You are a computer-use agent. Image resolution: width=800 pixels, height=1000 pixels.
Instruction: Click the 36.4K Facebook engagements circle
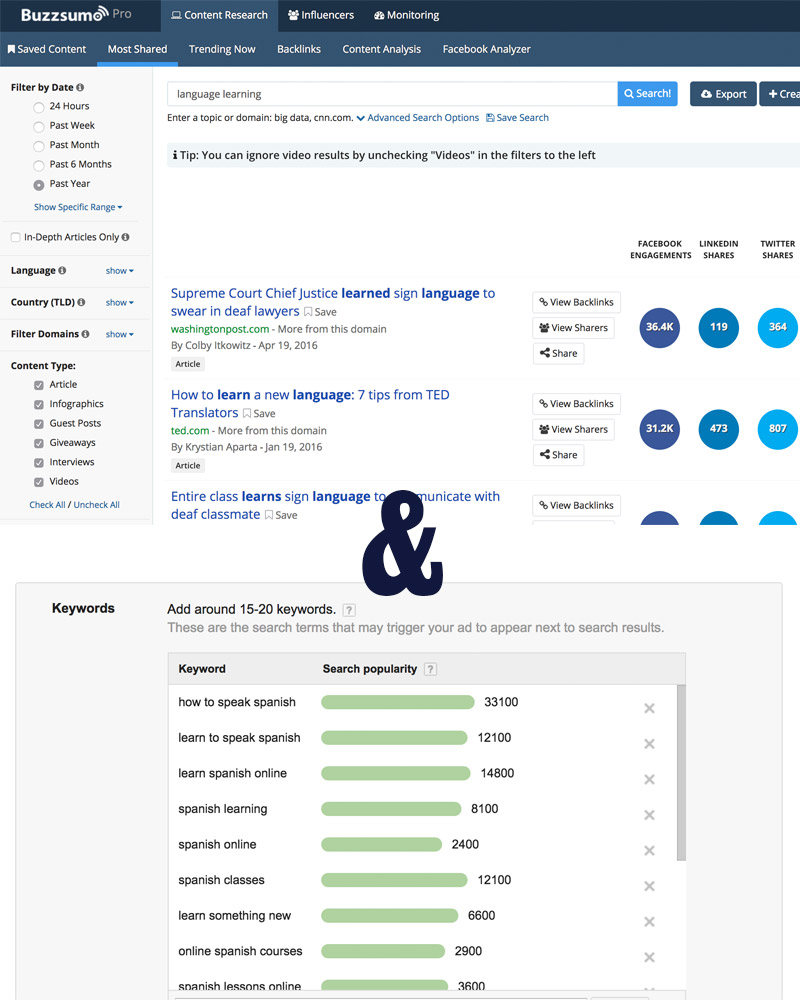[x=659, y=327]
